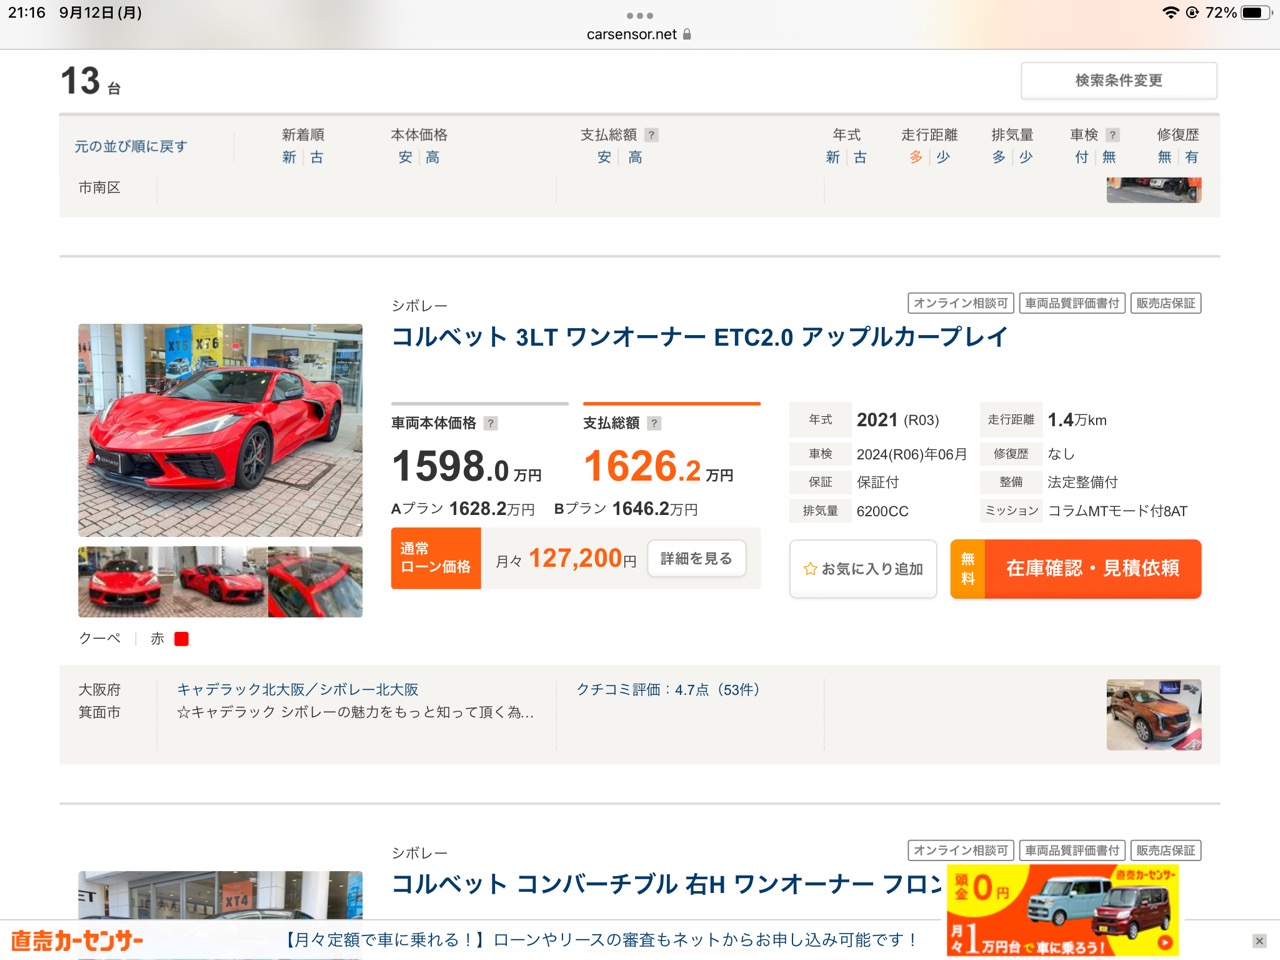1280x960 pixels.
Task: Open help icon next to 車検 sort header
Action: click(x=1112, y=135)
